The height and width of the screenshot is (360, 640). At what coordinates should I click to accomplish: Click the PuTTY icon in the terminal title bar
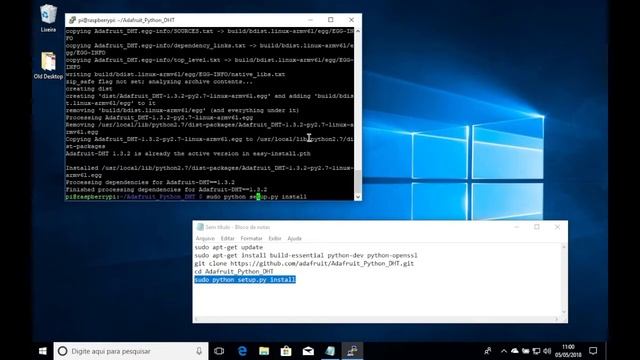click(72, 20)
